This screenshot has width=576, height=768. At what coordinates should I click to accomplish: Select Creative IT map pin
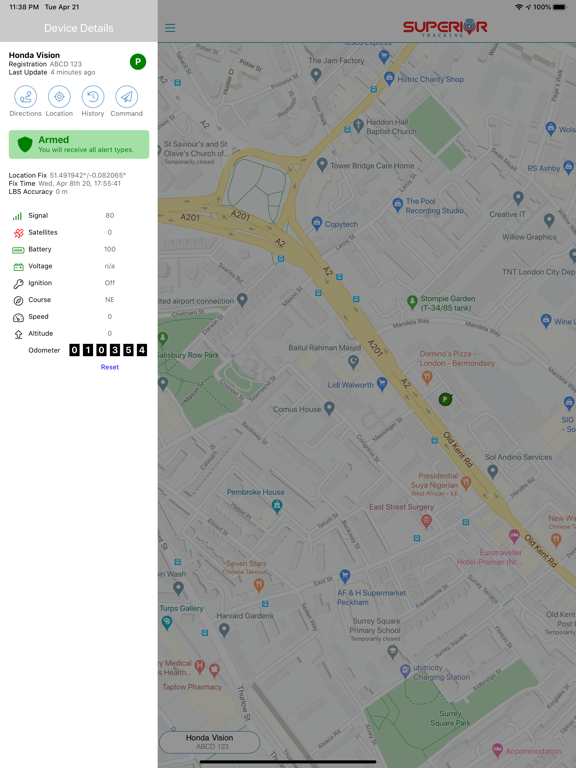518,197
